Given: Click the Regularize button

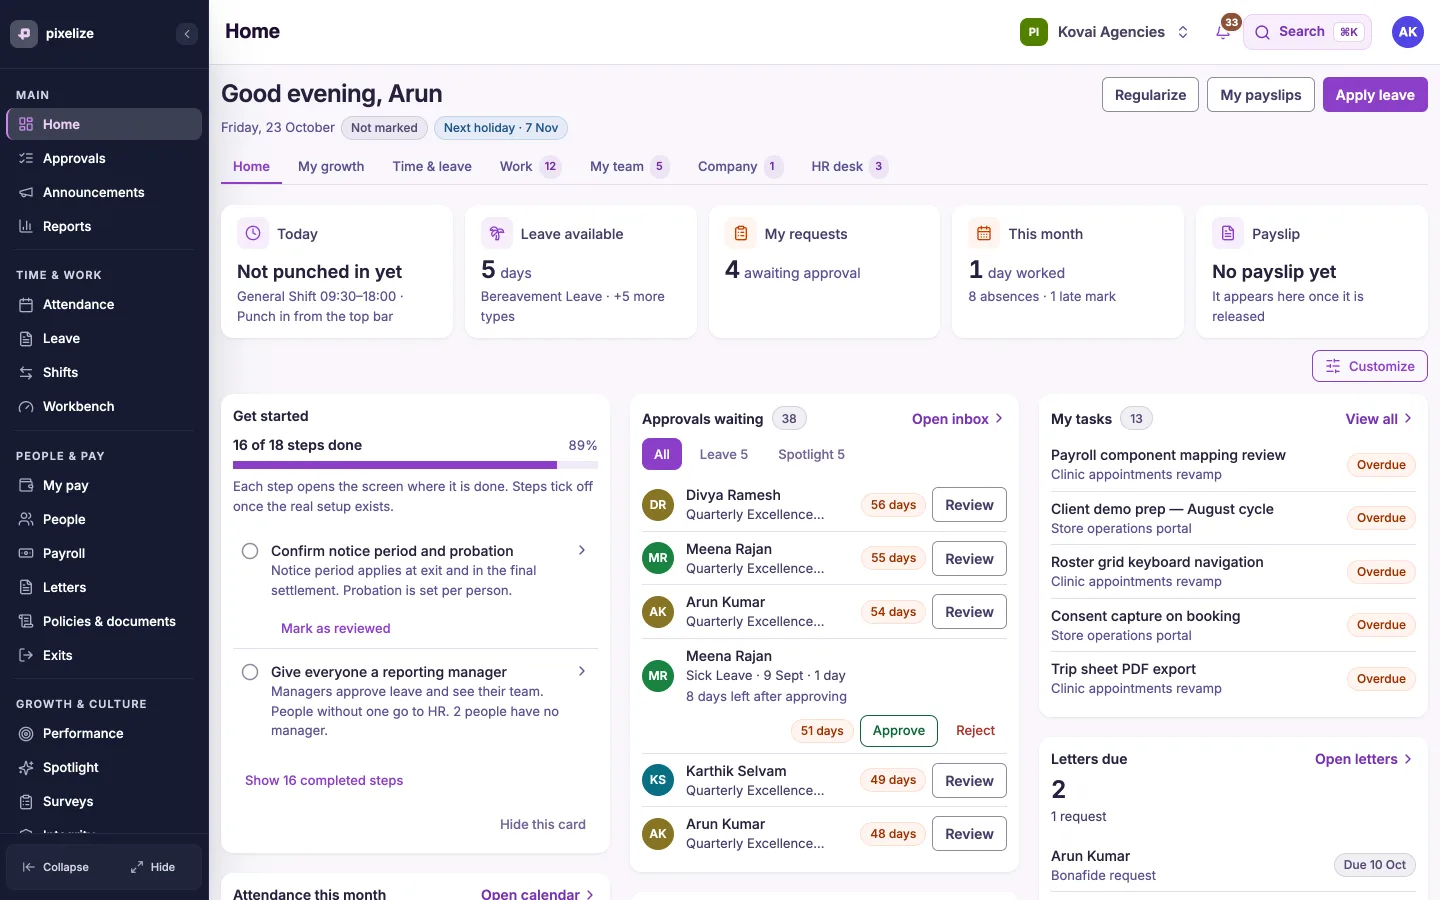Looking at the screenshot, I should pos(1150,95).
